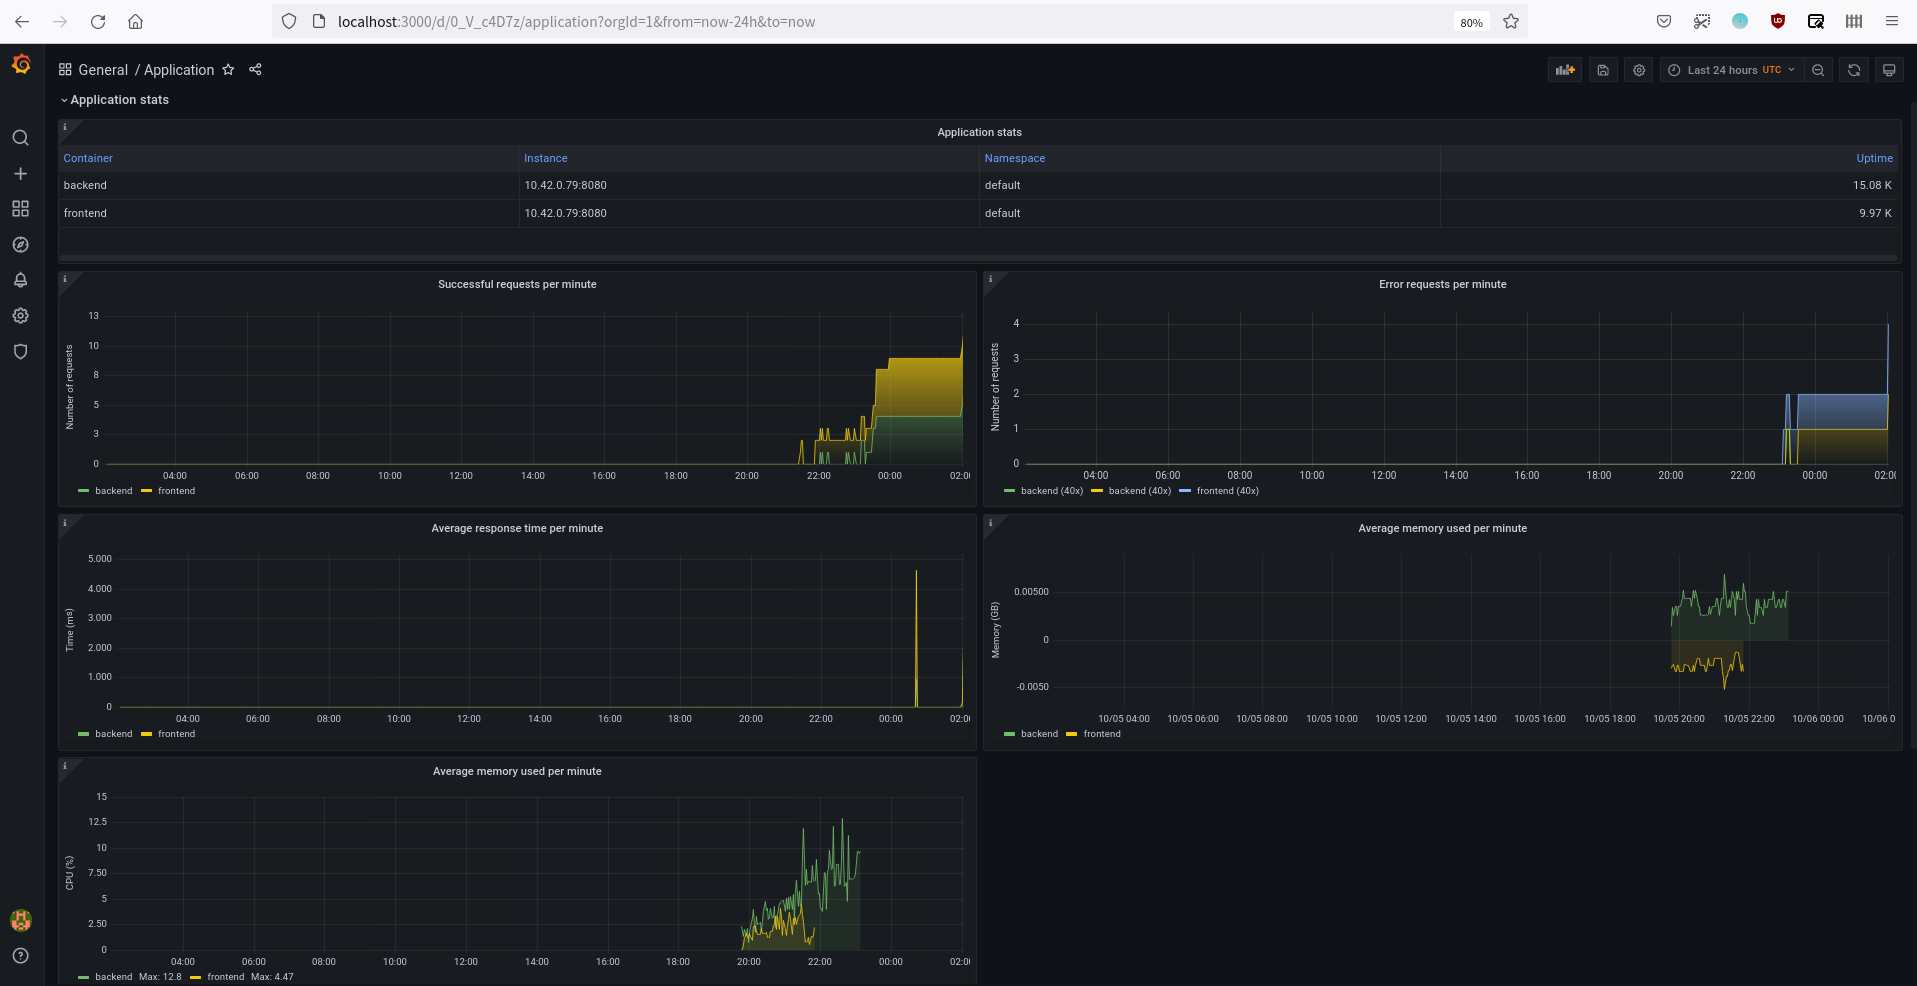Refresh the dashboard
The height and width of the screenshot is (986, 1917).
[x=1854, y=70]
